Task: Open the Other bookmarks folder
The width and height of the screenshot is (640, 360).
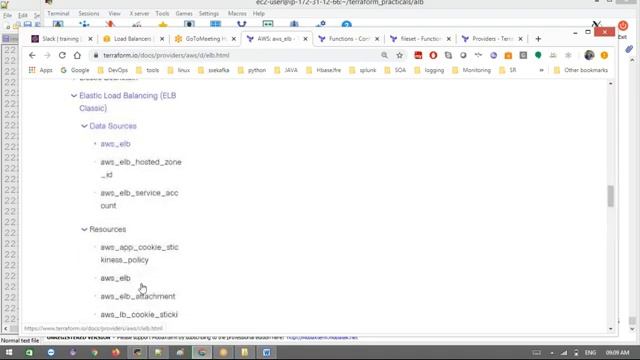Action: [580, 70]
